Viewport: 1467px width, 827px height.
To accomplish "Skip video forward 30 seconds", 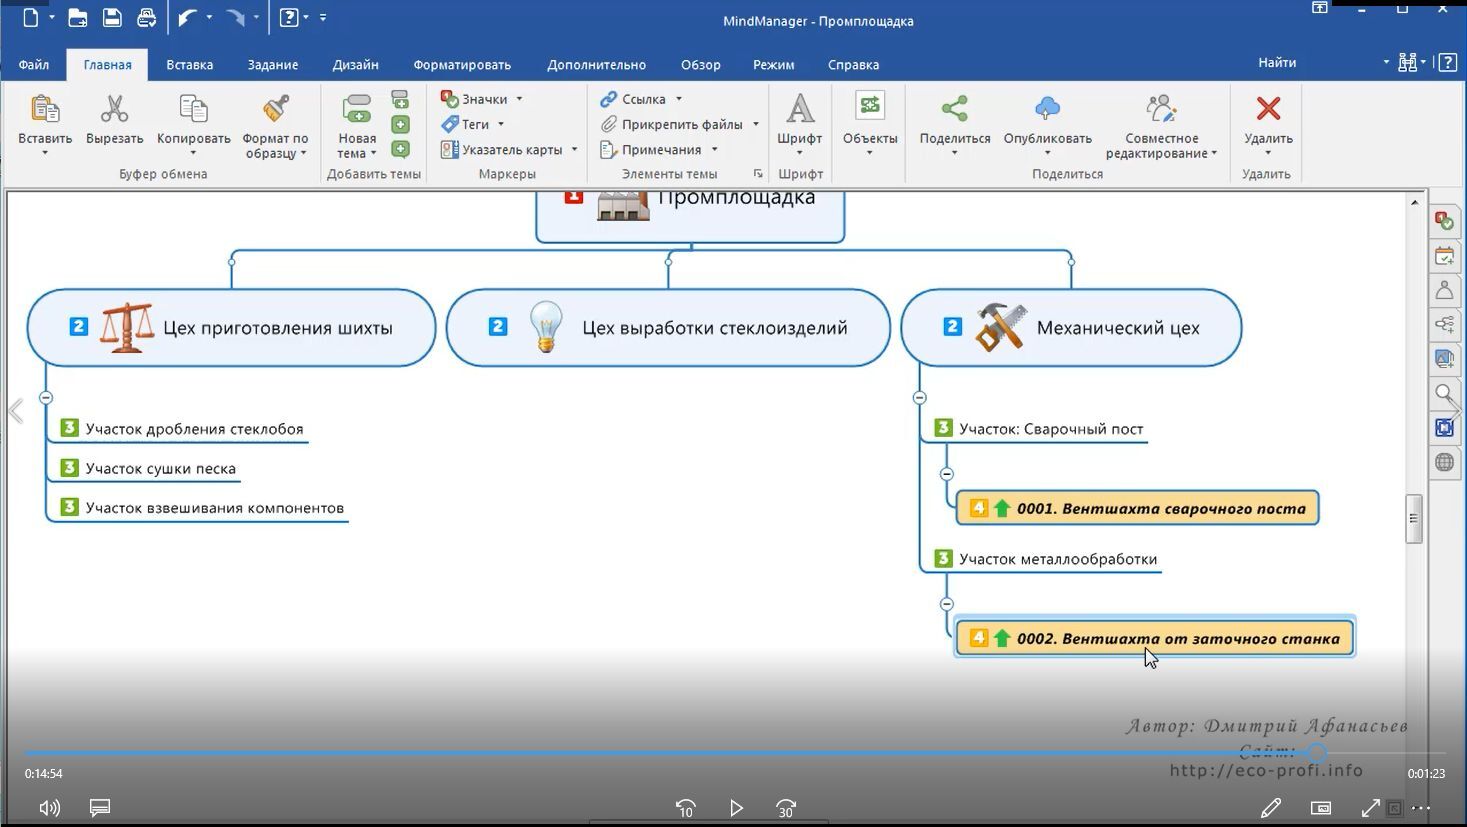I will [x=786, y=808].
